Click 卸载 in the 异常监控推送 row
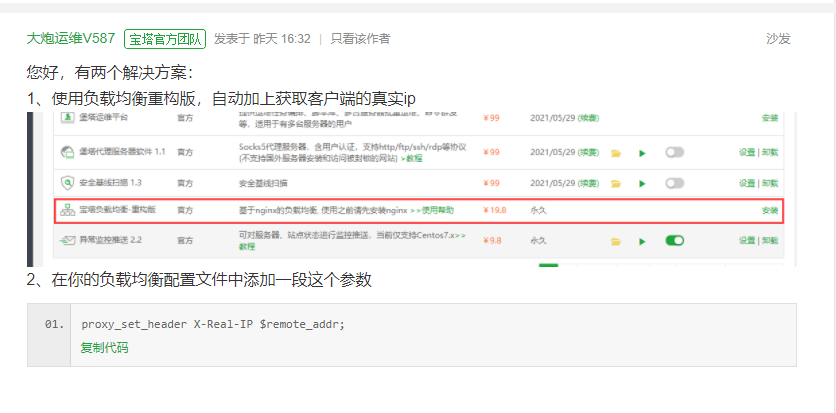 point(770,241)
